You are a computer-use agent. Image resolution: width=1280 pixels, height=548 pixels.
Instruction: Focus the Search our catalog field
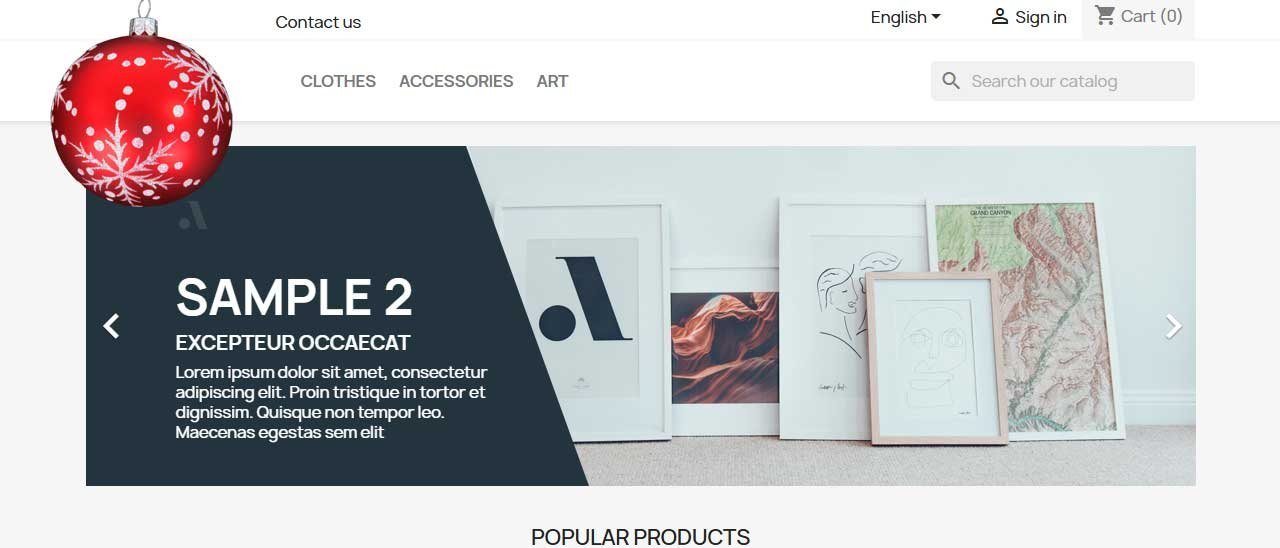pyautogui.click(x=1063, y=81)
